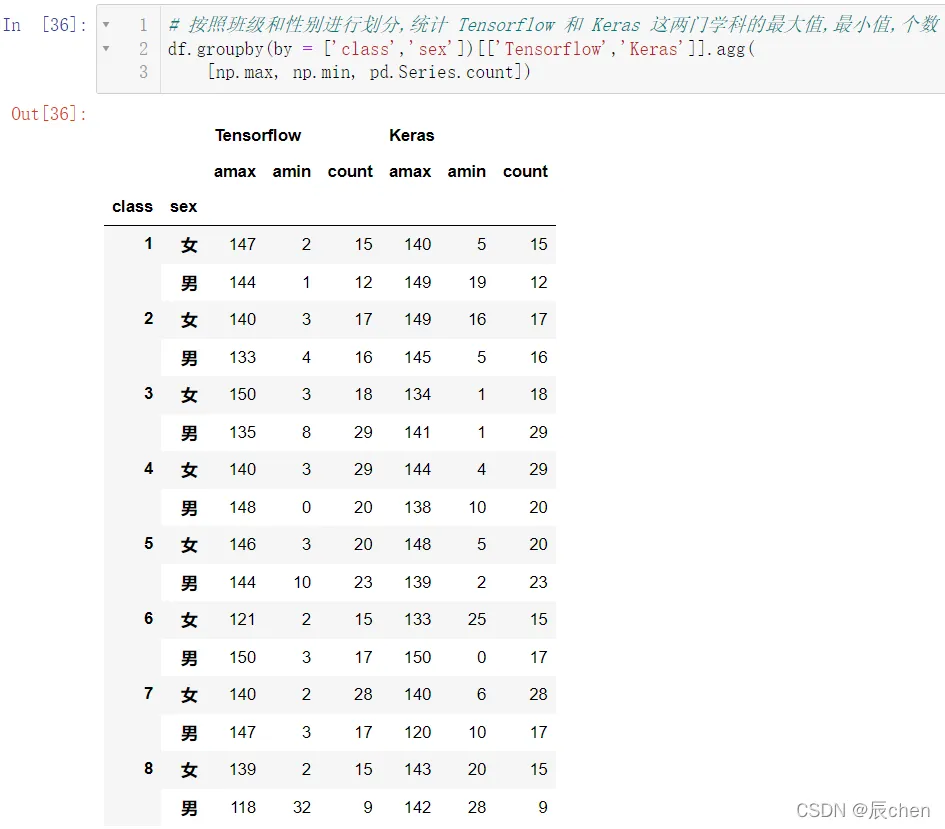Image resolution: width=945 pixels, height=829 pixels.
Task: Click Tensorflow amax value 139
Action: pos(243,769)
